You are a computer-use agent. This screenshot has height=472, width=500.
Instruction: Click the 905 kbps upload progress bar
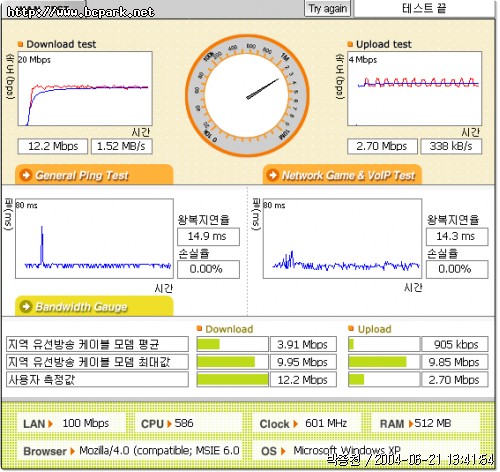[x=384, y=344]
